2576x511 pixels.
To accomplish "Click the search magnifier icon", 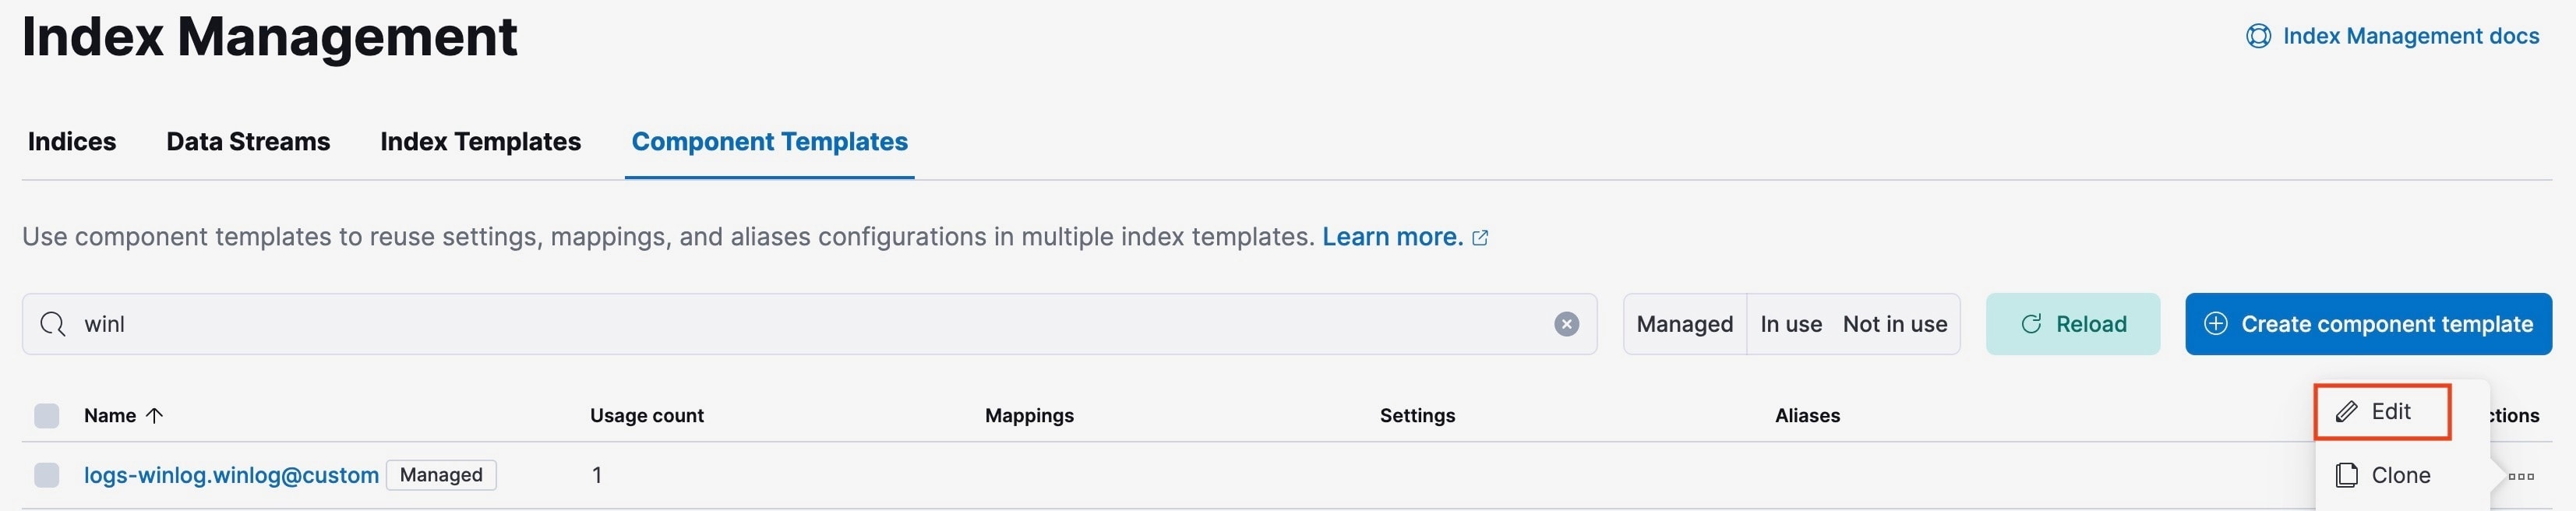I will click(52, 324).
